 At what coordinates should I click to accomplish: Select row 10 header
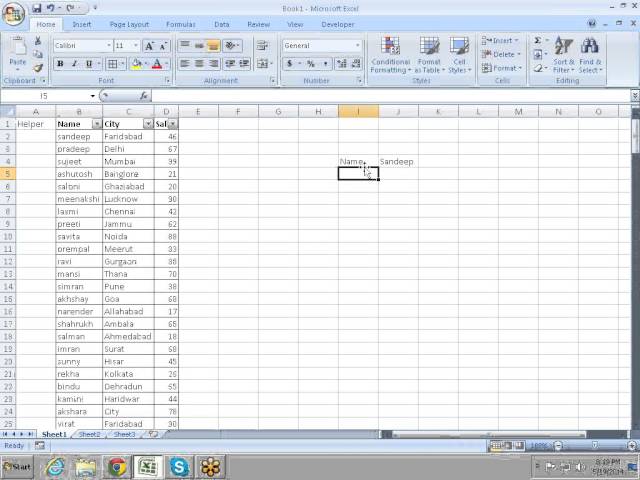pyautogui.click(x=7, y=237)
